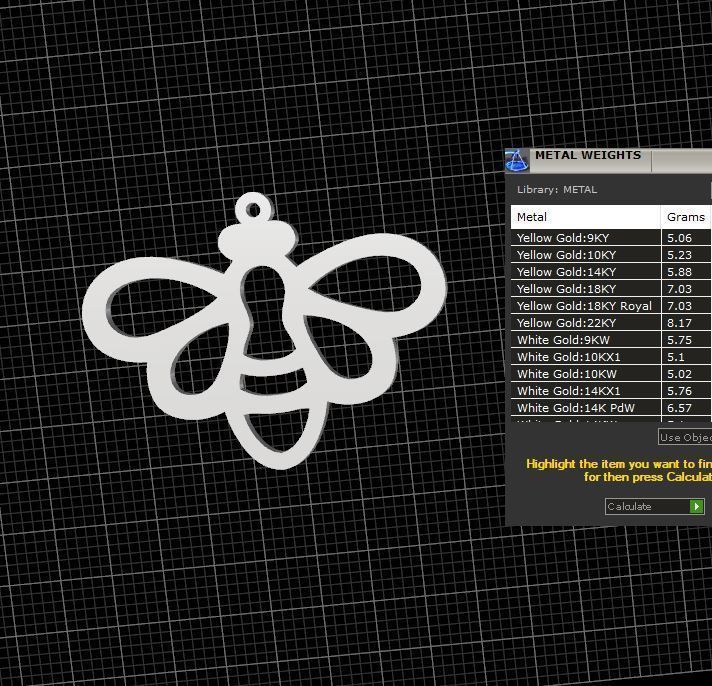Image resolution: width=712 pixels, height=686 pixels.
Task: Click the Calculate button
Action: (654, 506)
